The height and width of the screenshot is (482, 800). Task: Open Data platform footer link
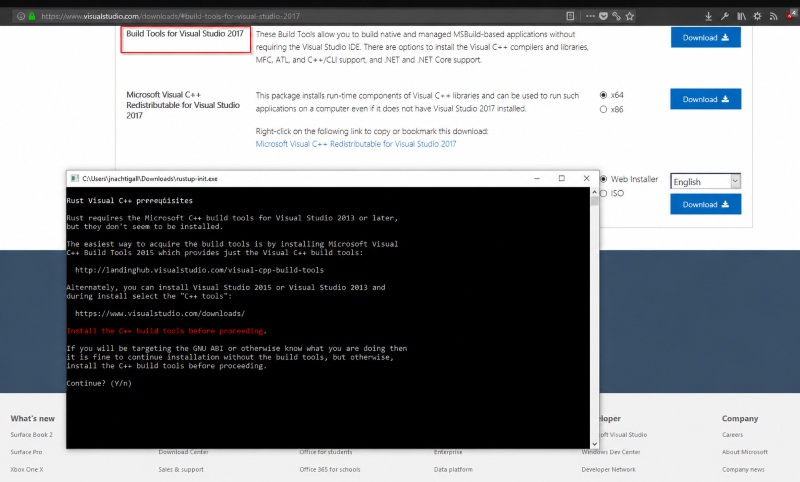click(454, 469)
